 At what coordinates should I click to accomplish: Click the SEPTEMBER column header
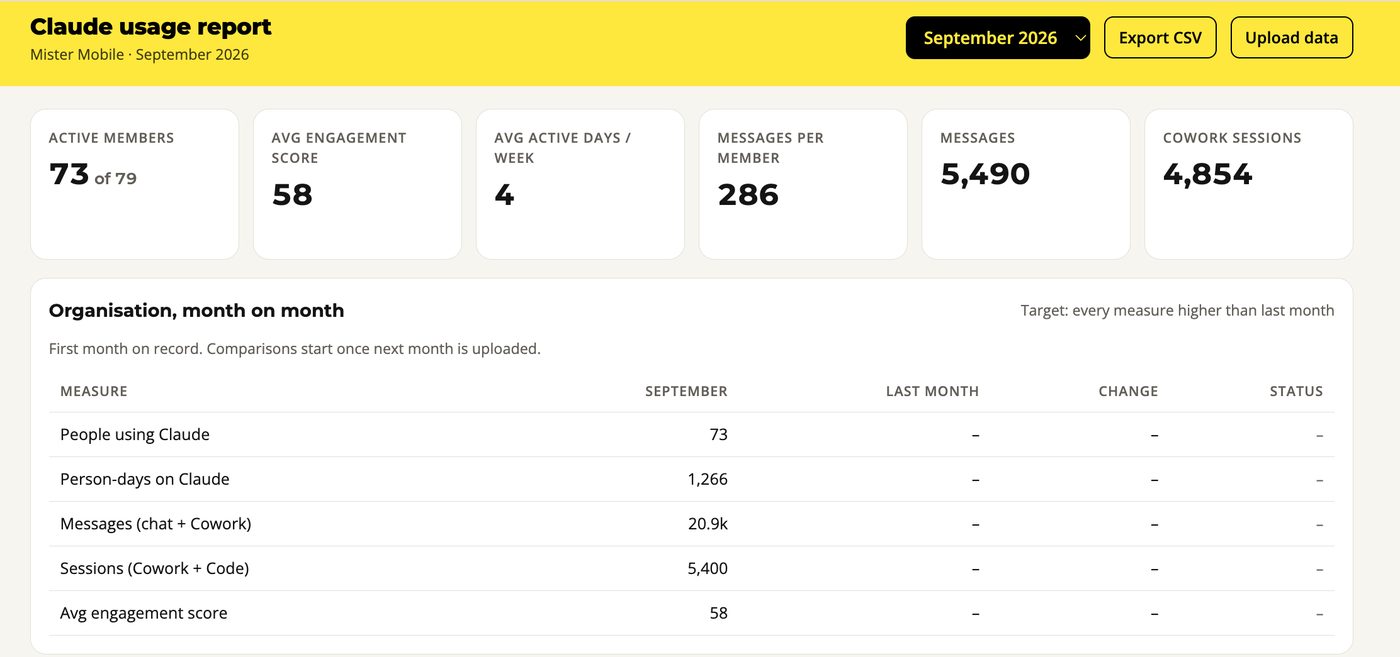(686, 391)
